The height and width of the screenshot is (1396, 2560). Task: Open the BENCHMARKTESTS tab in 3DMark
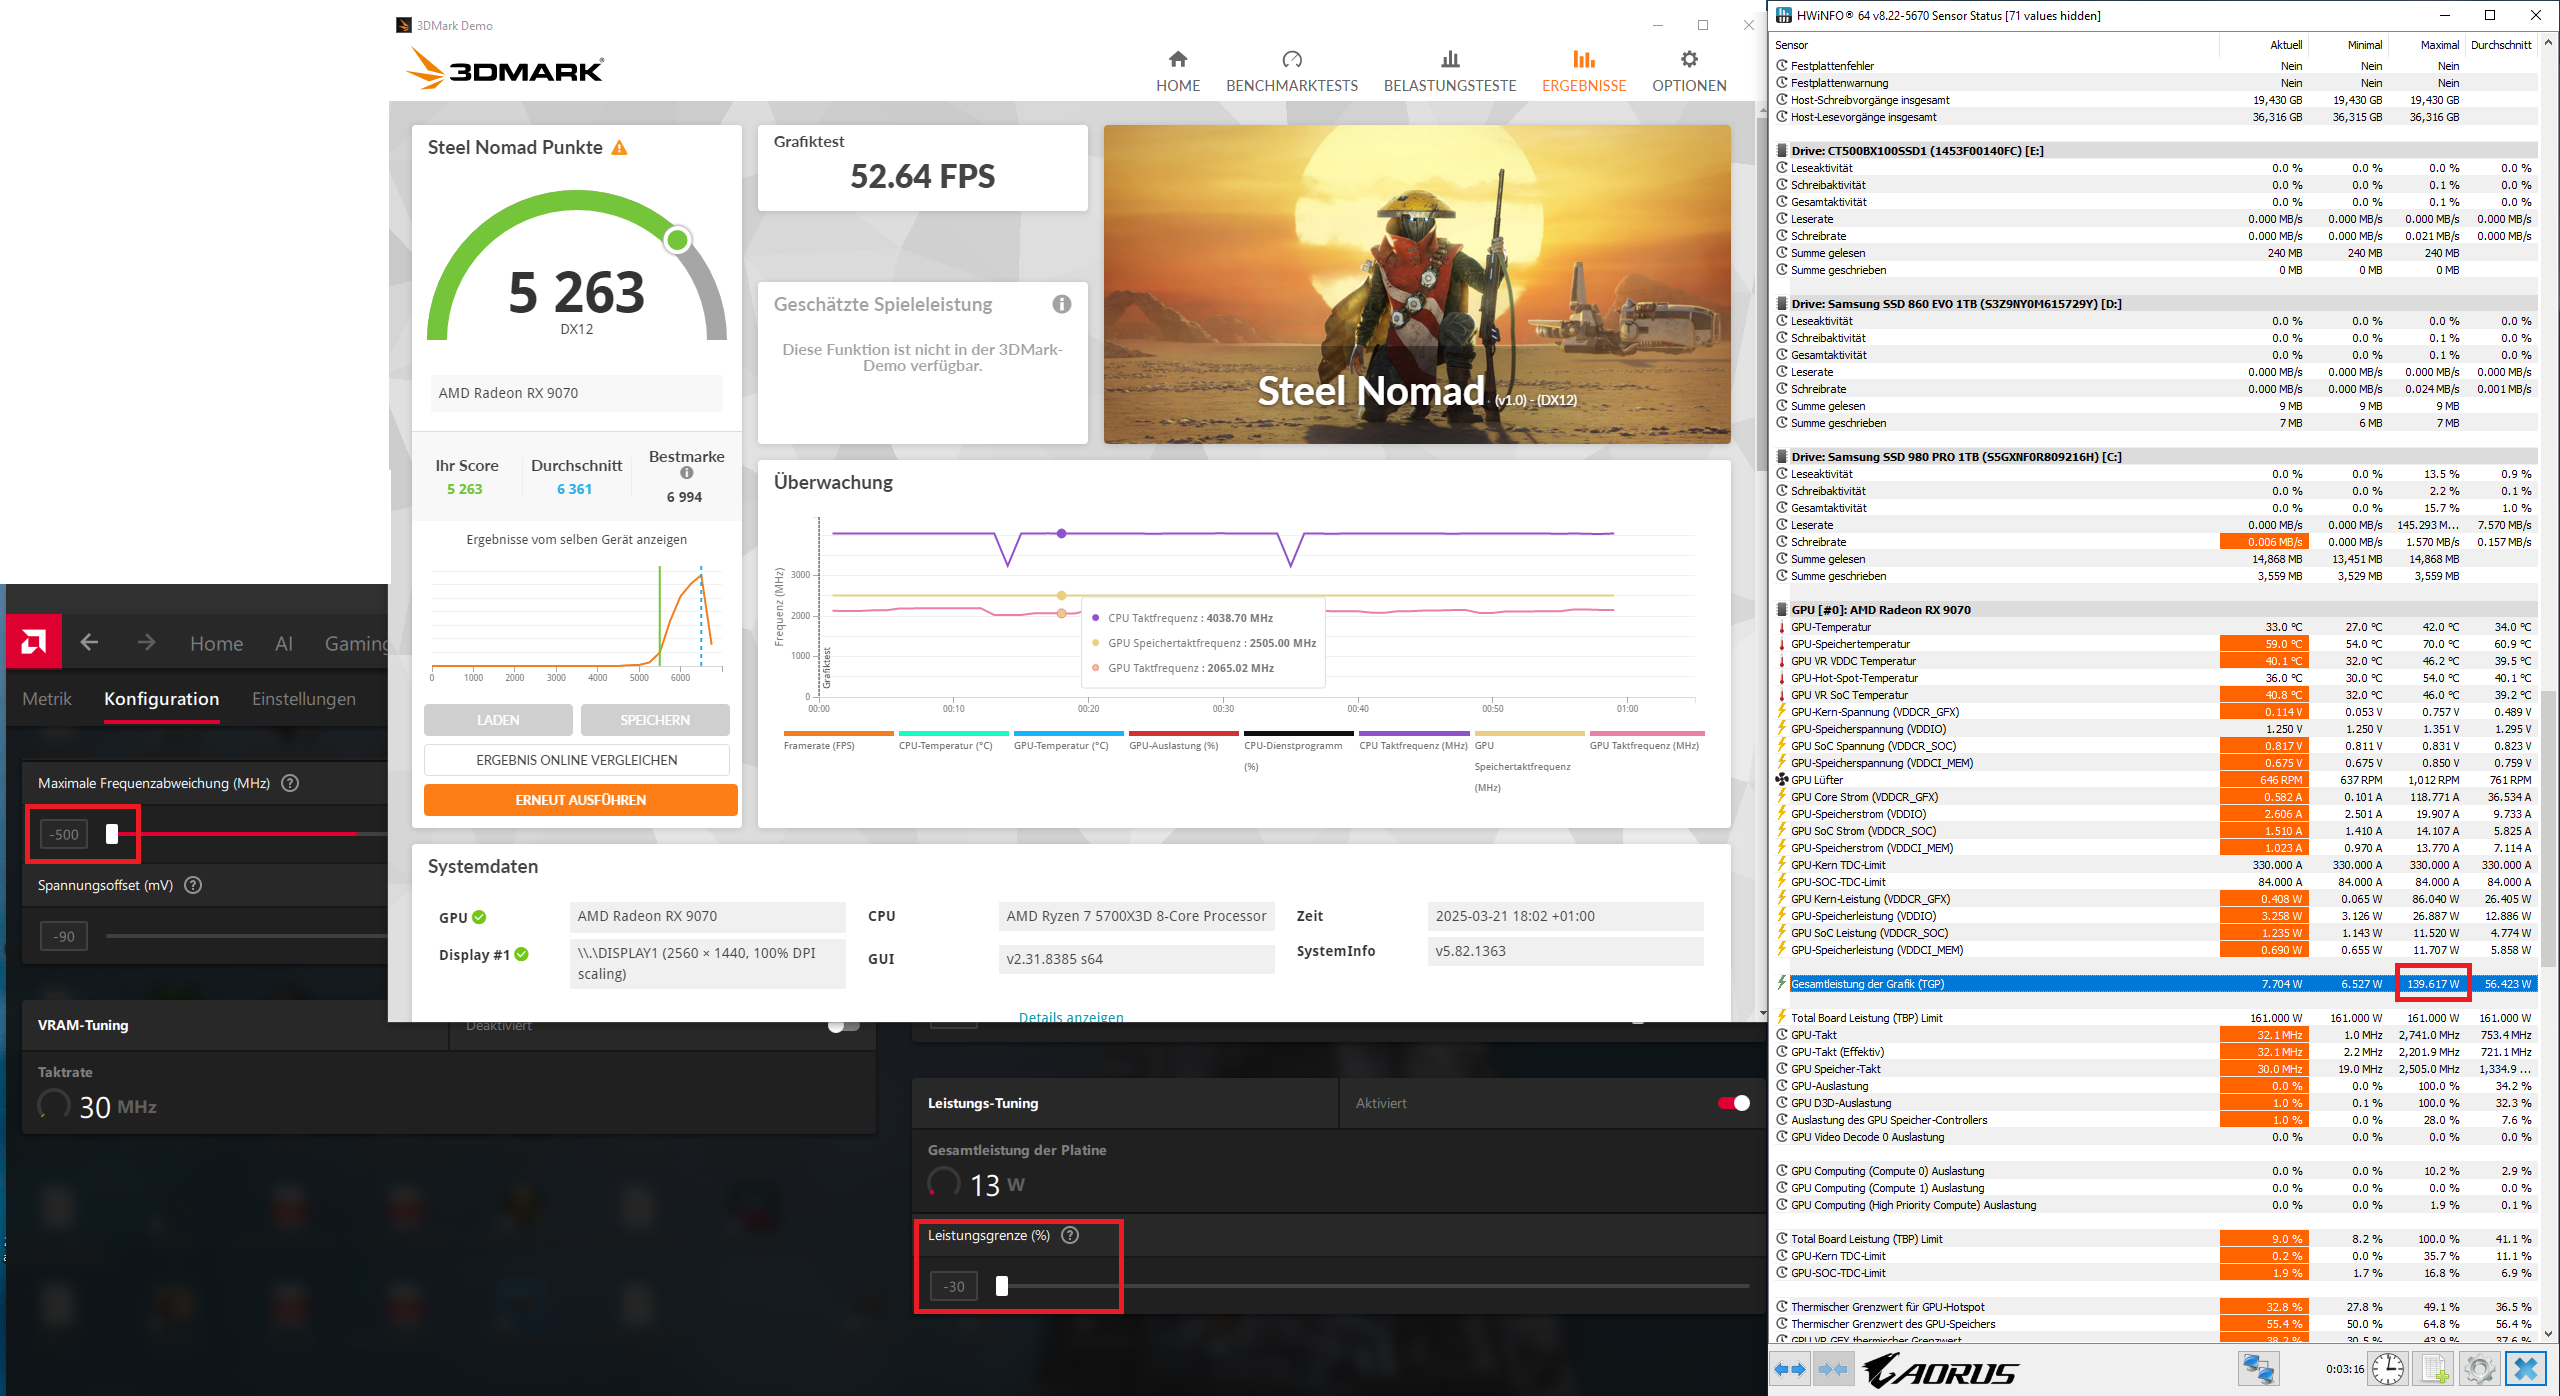point(1291,71)
